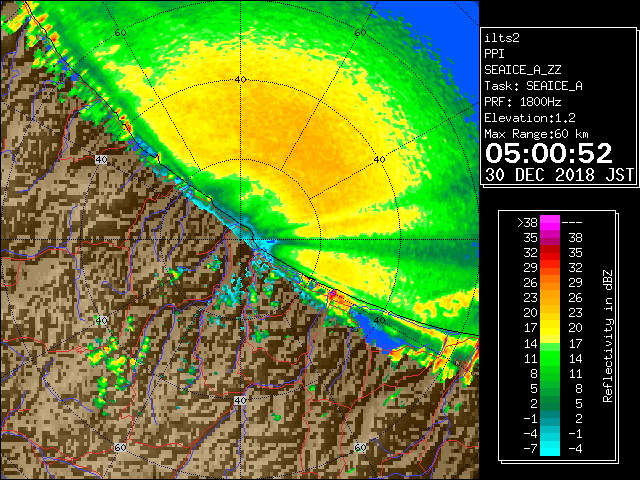Select the 'Elevation:1.2' text

pos(530,118)
